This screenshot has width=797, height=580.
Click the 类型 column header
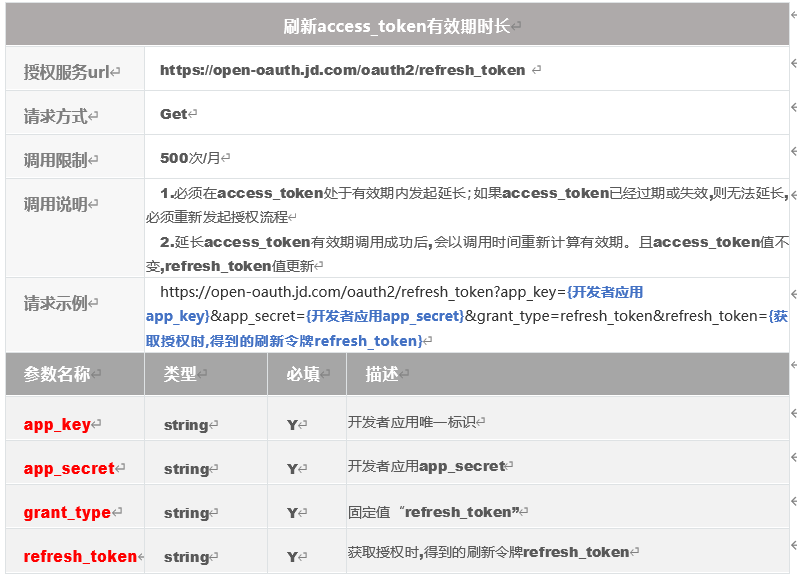pos(206,374)
